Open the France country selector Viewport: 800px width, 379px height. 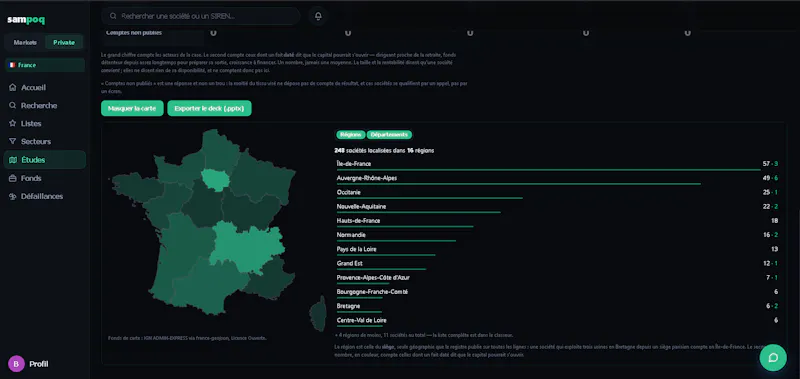(45, 65)
